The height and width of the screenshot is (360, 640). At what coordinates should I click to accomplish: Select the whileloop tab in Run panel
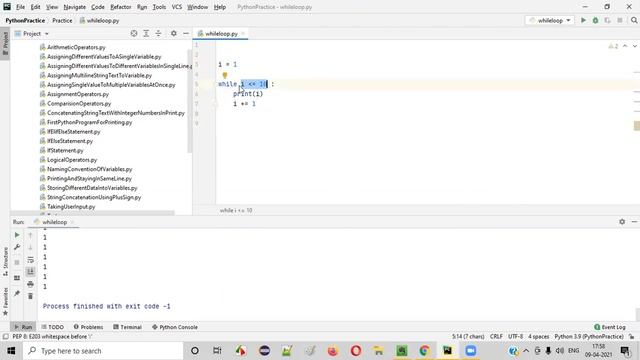54,222
